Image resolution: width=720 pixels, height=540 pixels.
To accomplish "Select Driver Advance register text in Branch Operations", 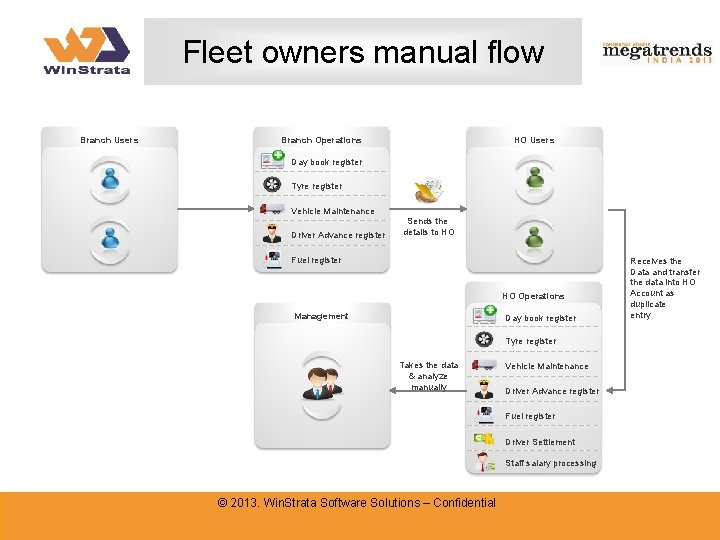I will [338, 235].
